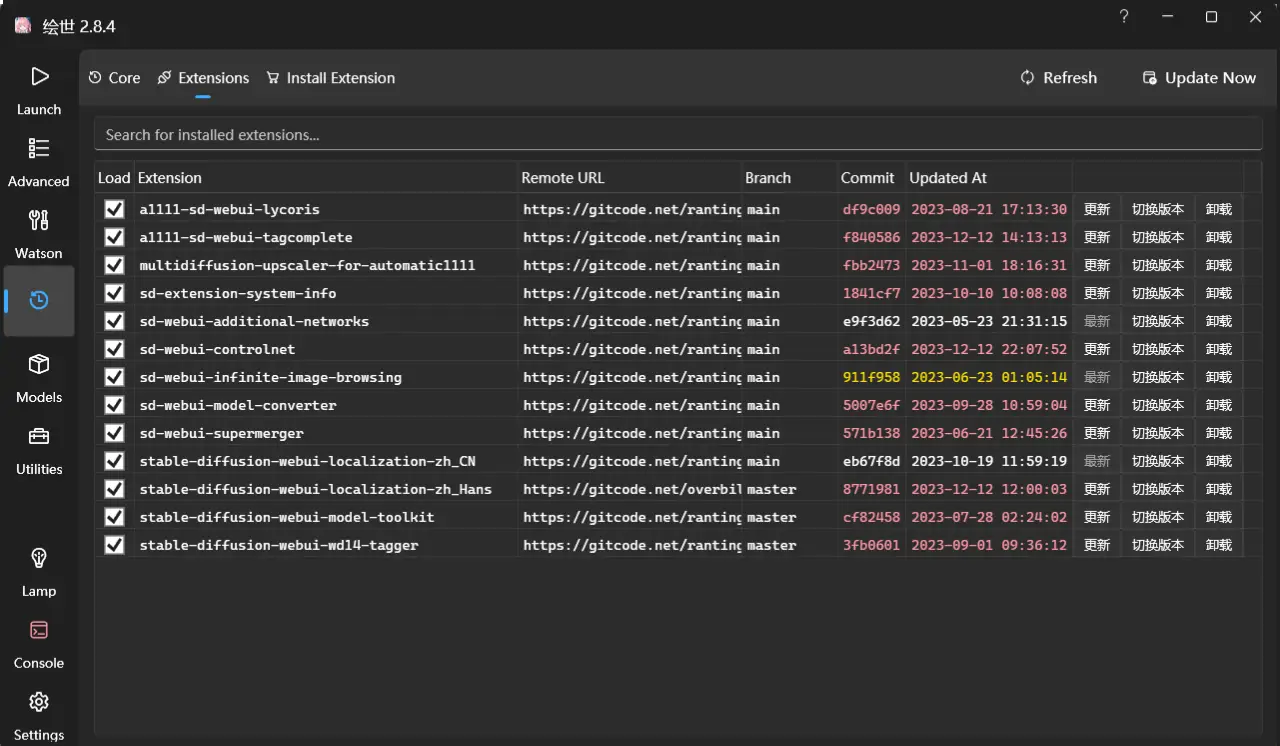Click 更新 for stable-diffusion-webui-wd14-tagger

[1097, 545]
